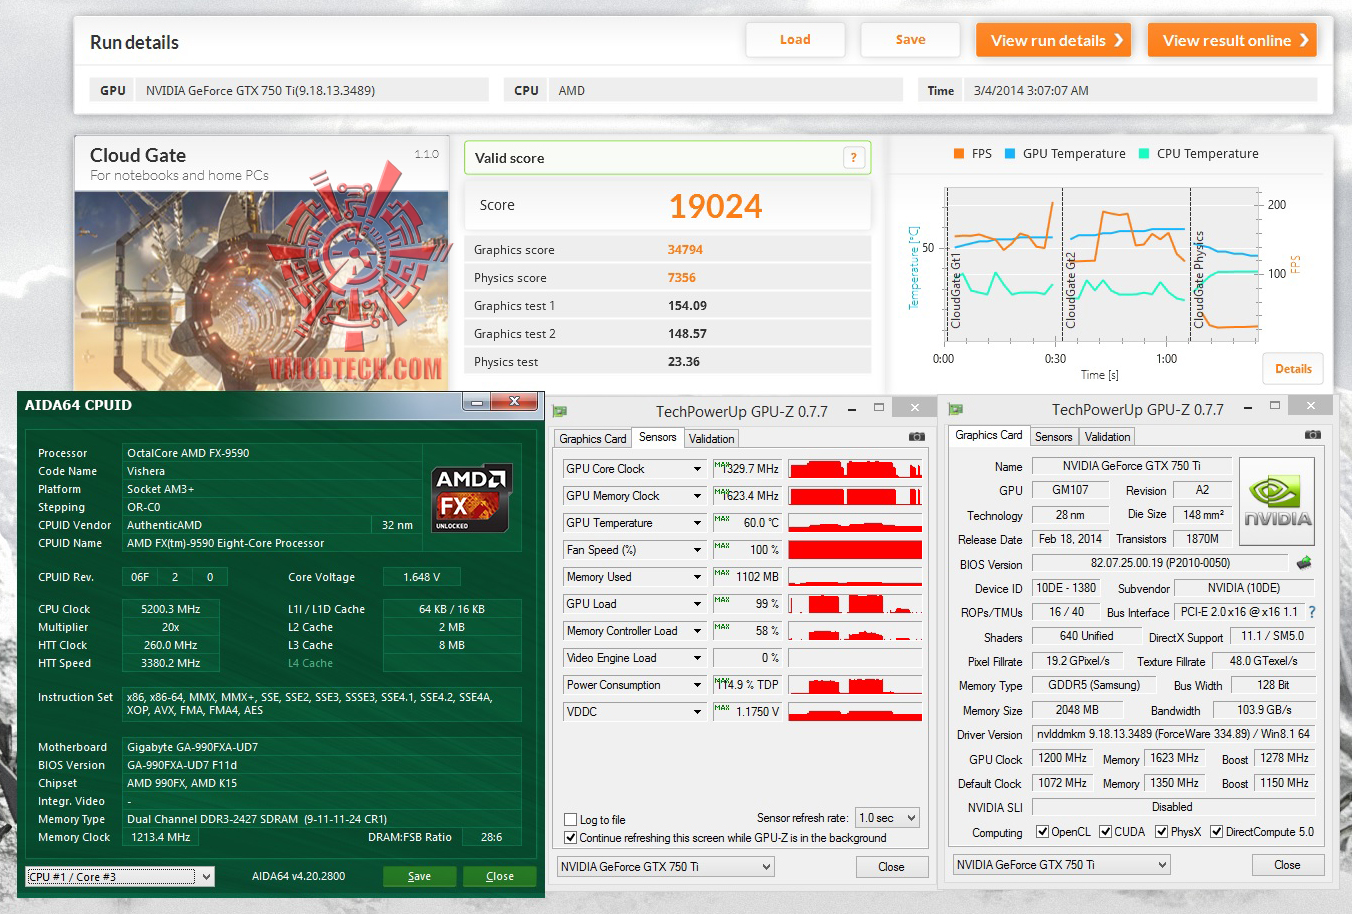Open GPU selector dropdown below the Computing checkboxes
Screen dimensions: 1352x914
1061,865
